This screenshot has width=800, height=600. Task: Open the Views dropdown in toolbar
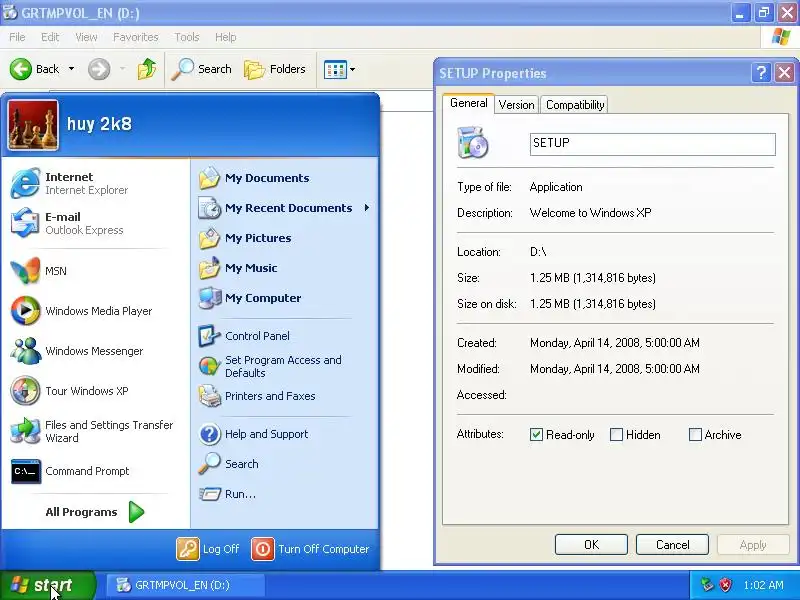tap(353, 69)
